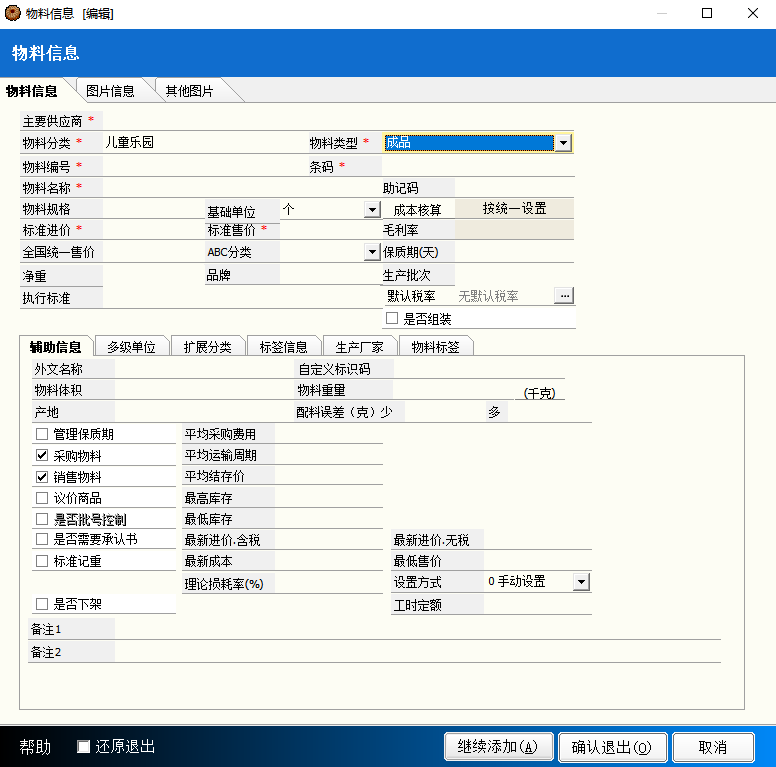Toggle 是否组装 checkbox
Image resolution: width=776 pixels, height=767 pixels.
(x=392, y=318)
